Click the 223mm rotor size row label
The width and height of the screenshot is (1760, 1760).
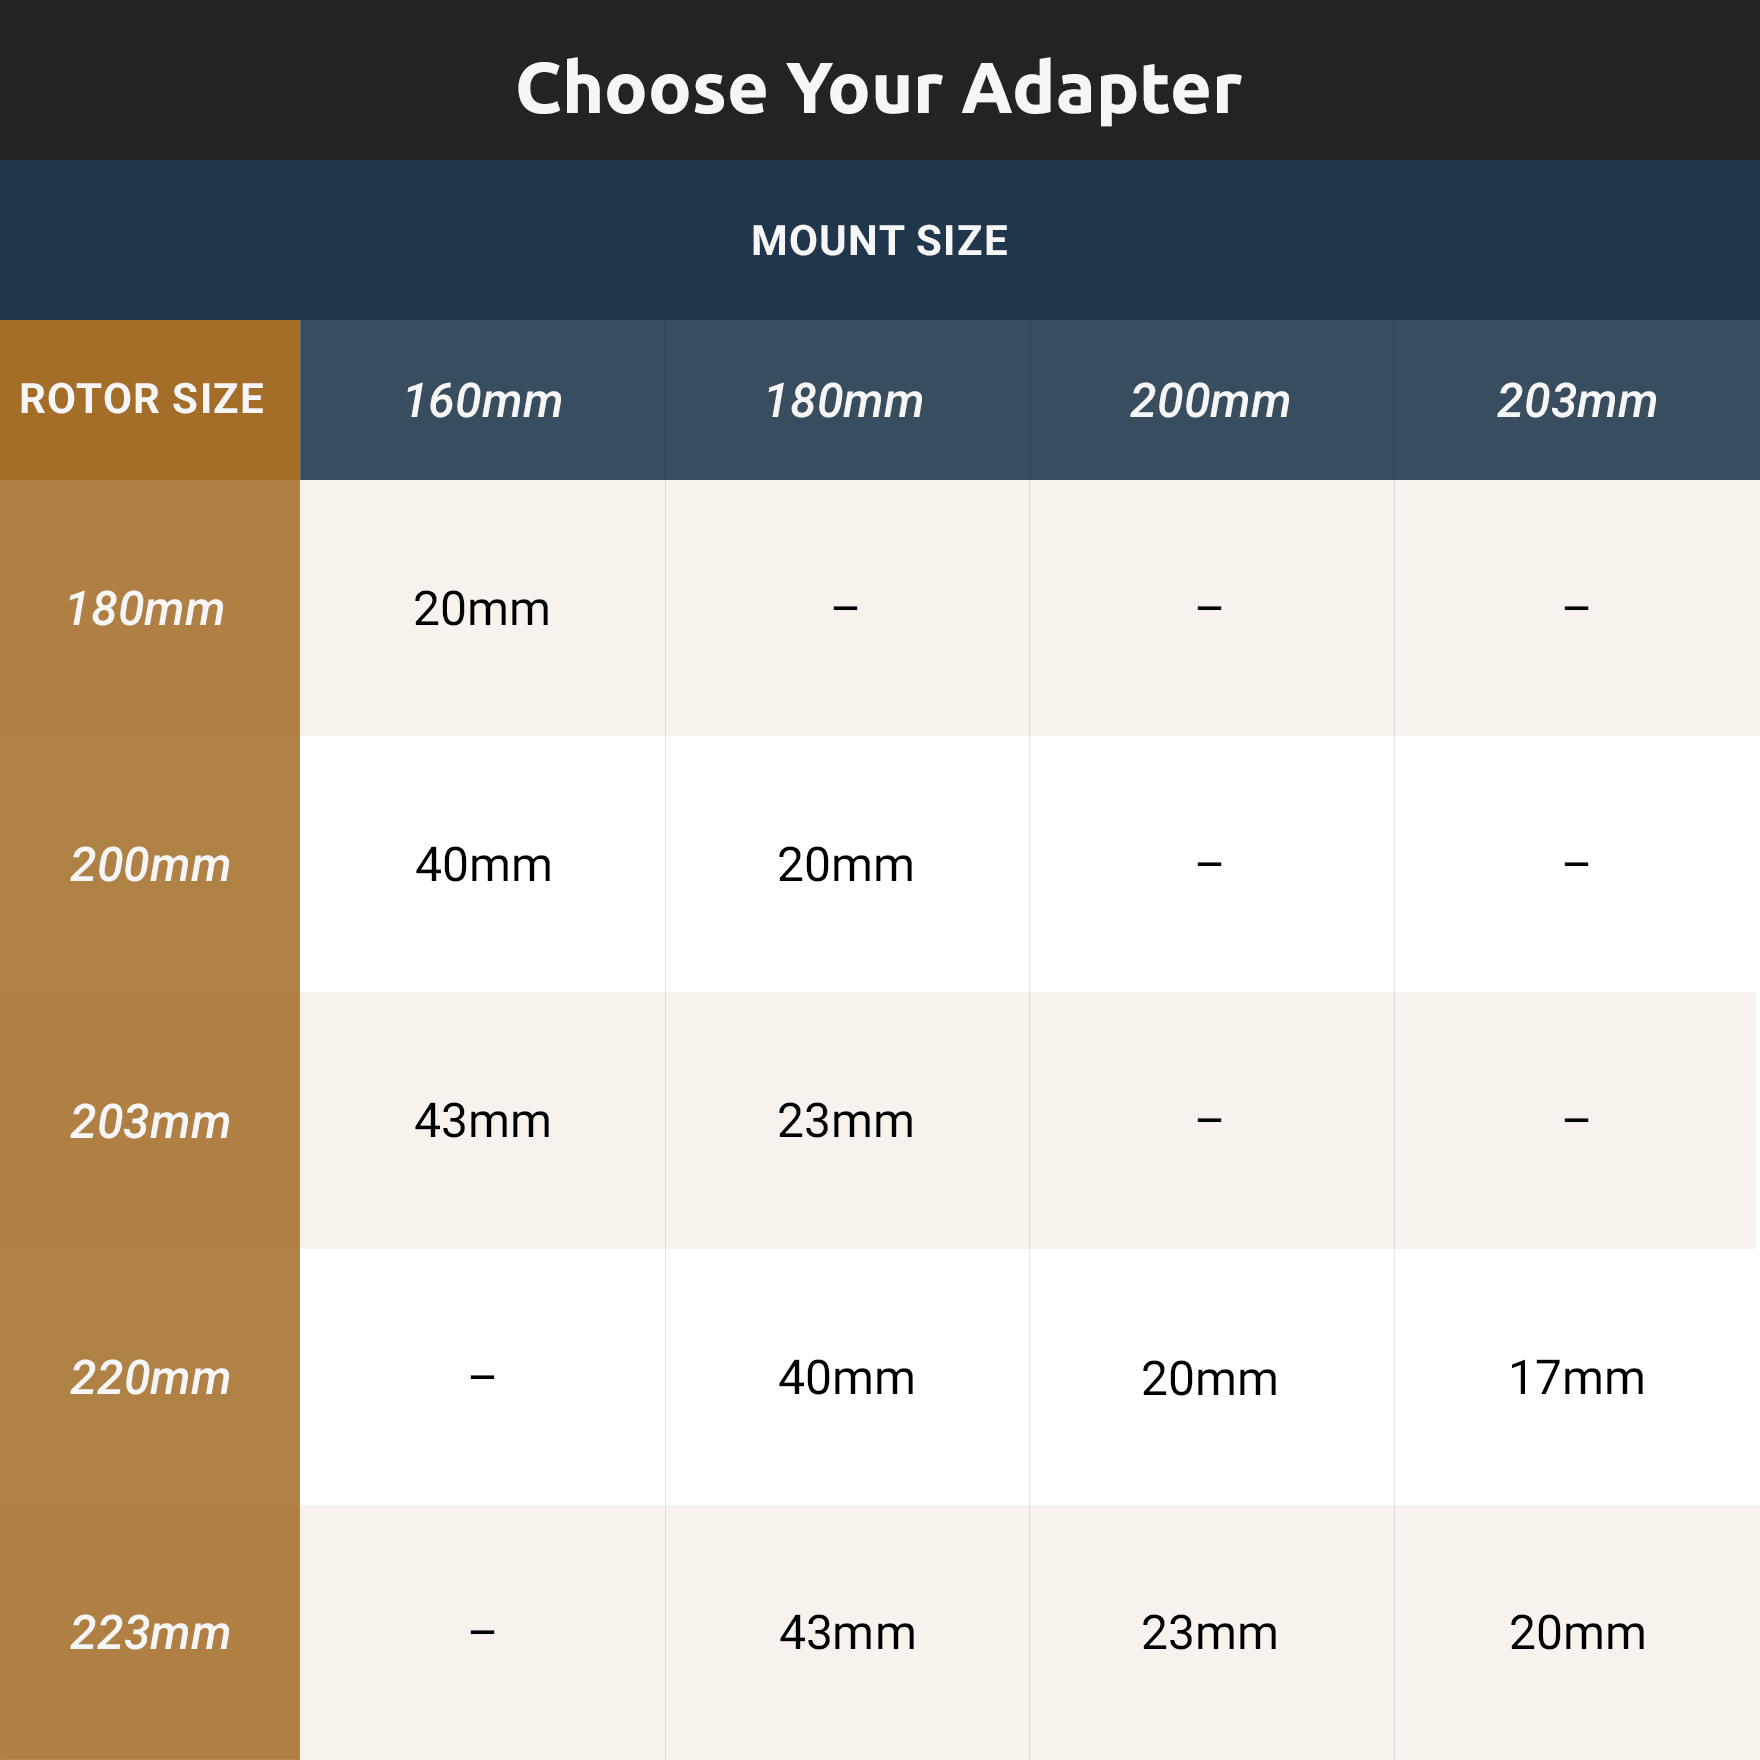click(150, 1633)
